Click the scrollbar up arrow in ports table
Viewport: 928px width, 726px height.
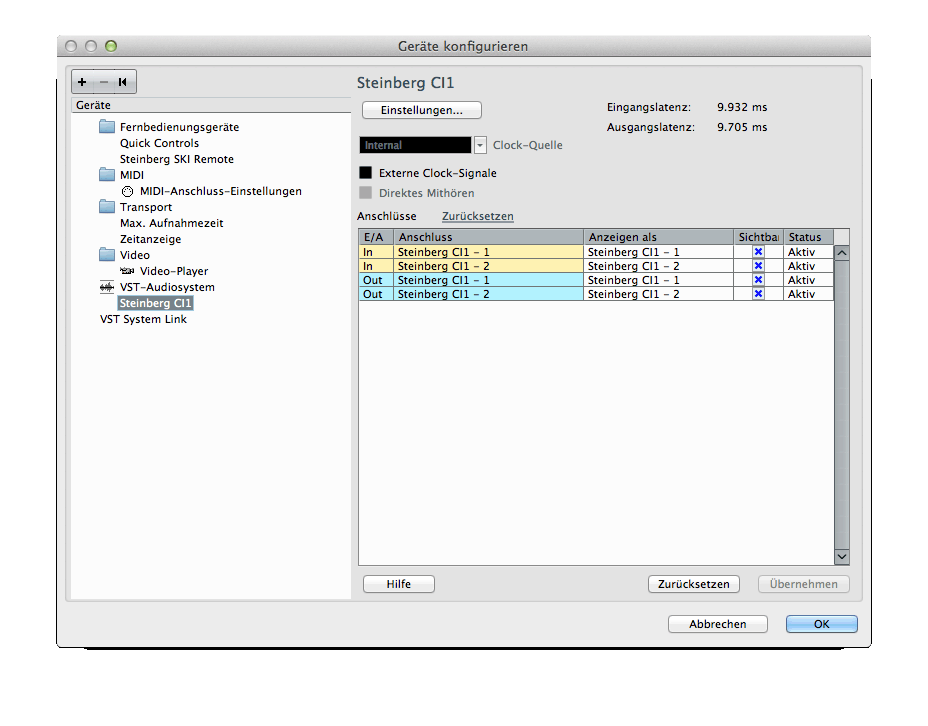pyautogui.click(x=842, y=253)
